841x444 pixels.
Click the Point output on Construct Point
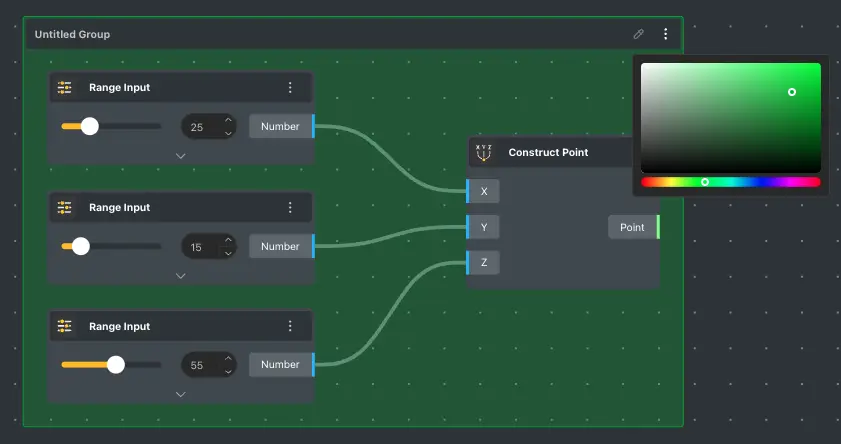coord(633,227)
